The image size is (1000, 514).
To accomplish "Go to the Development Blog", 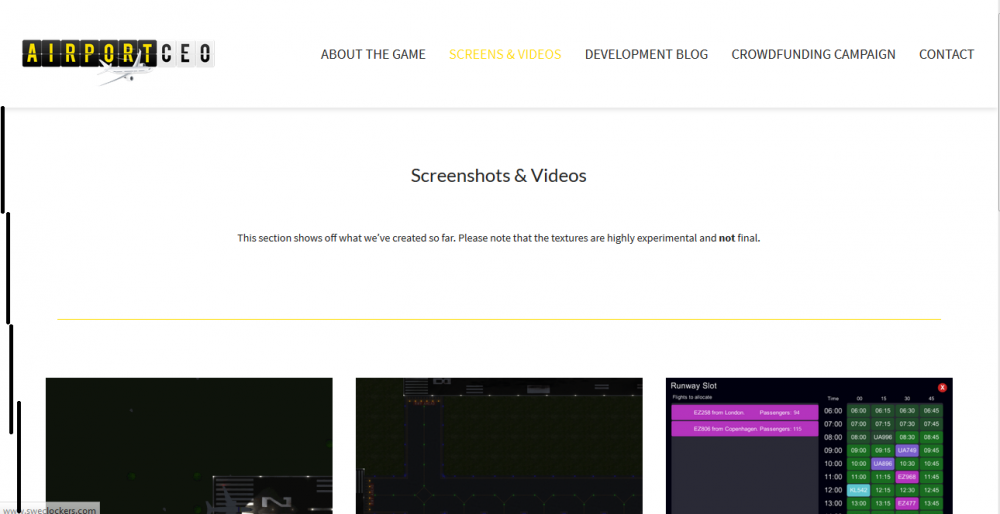I will (646, 54).
